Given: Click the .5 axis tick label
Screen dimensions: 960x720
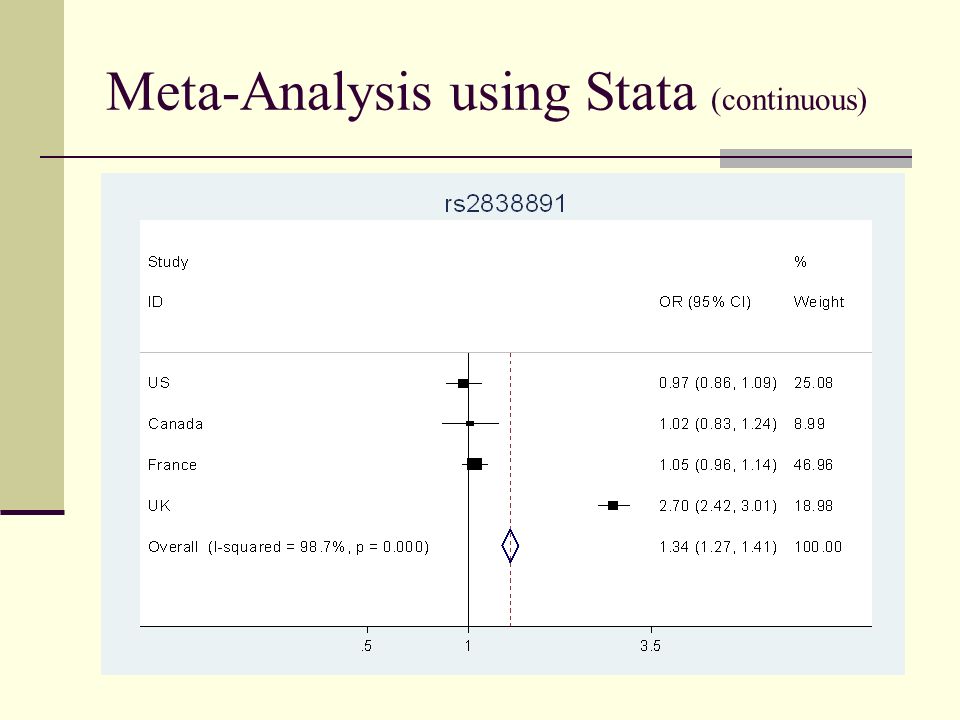Looking at the screenshot, I should (366, 645).
